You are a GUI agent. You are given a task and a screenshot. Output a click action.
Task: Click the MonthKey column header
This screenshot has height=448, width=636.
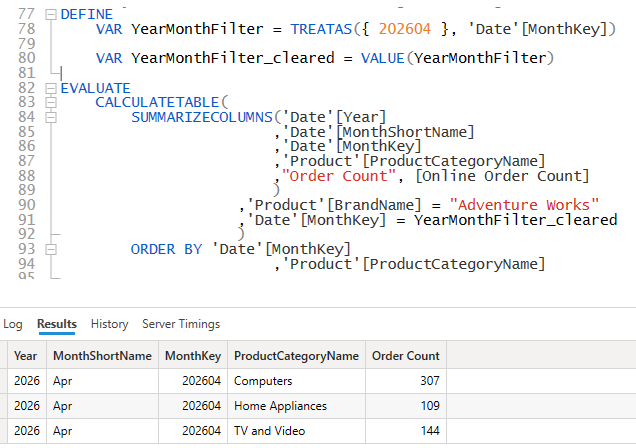[193, 356]
